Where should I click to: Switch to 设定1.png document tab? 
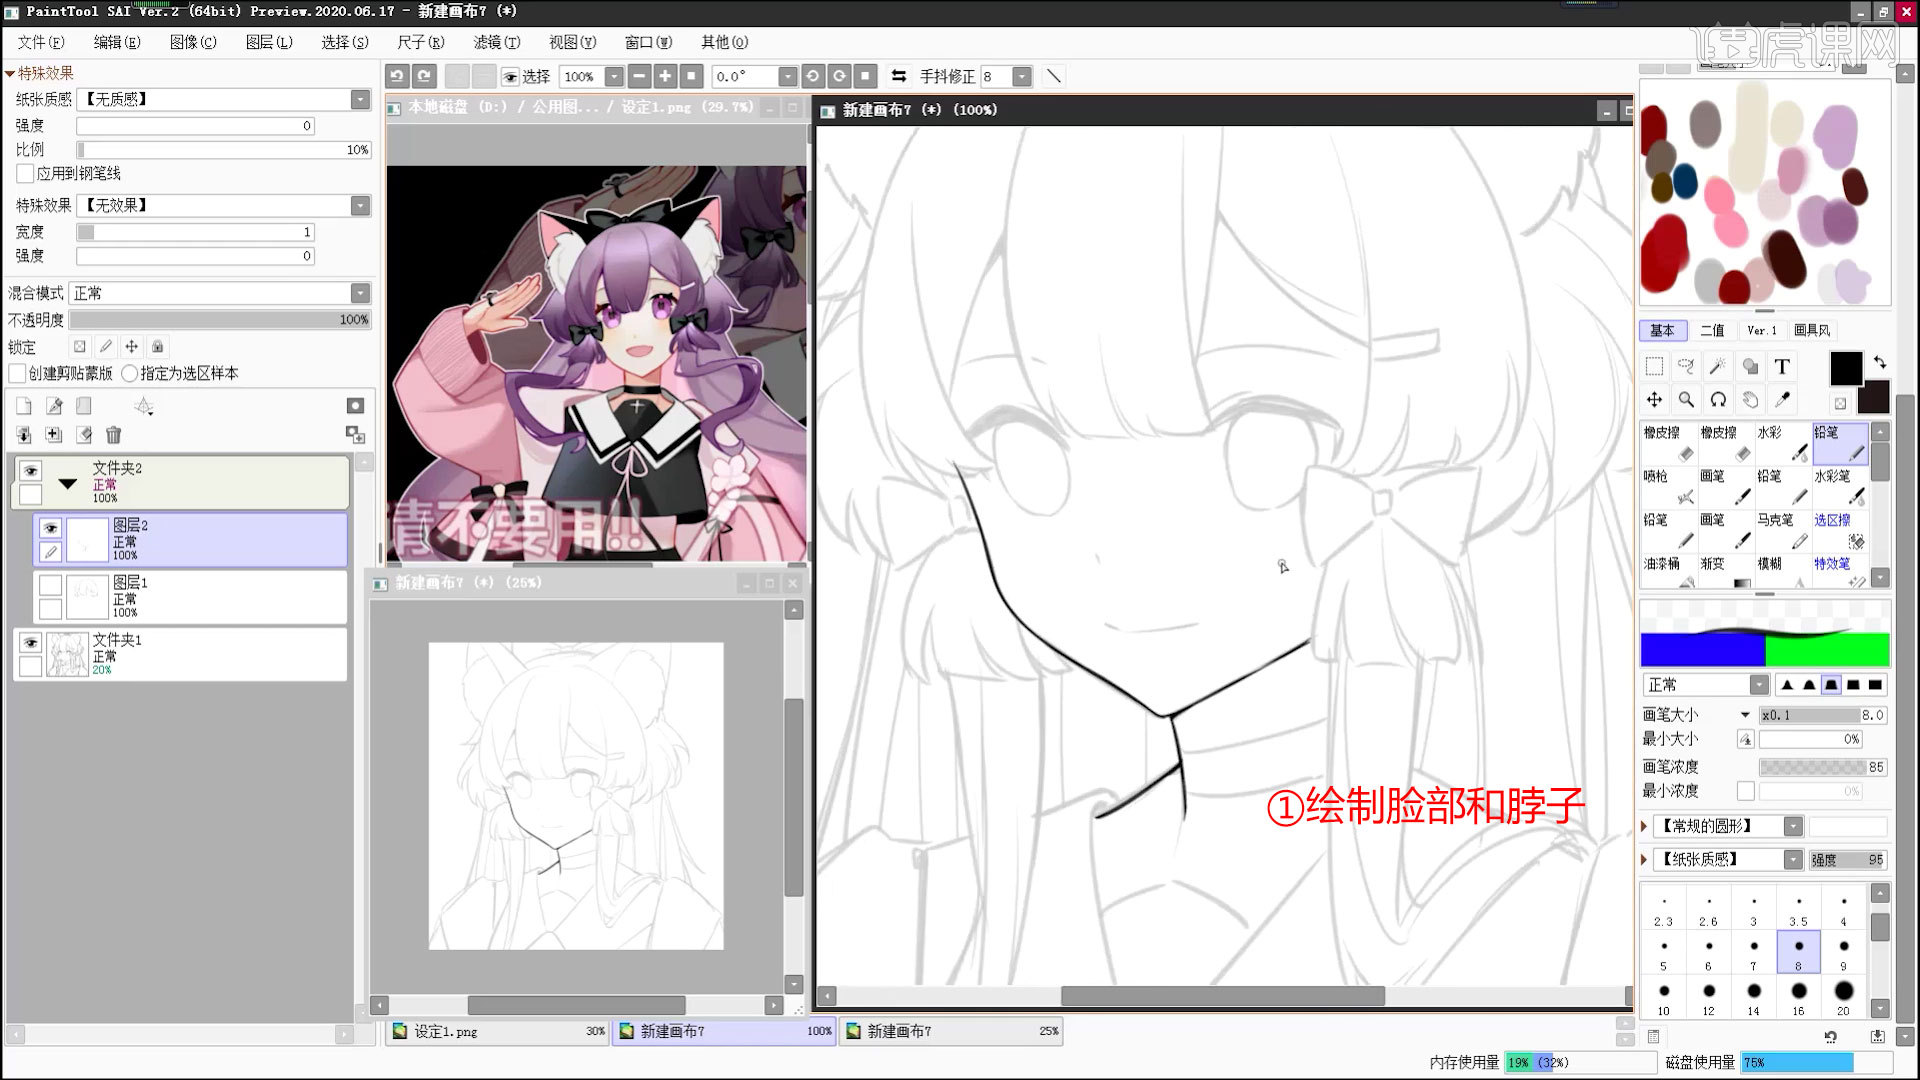click(498, 1032)
